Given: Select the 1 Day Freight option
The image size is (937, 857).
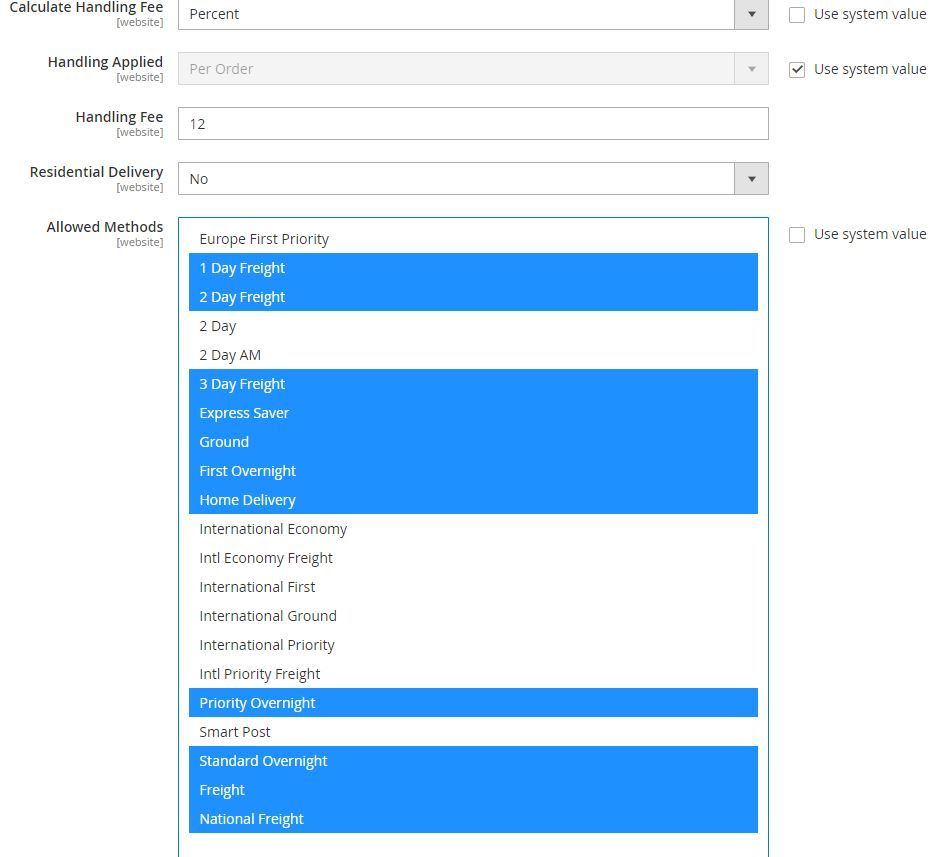Looking at the screenshot, I should (242, 268).
